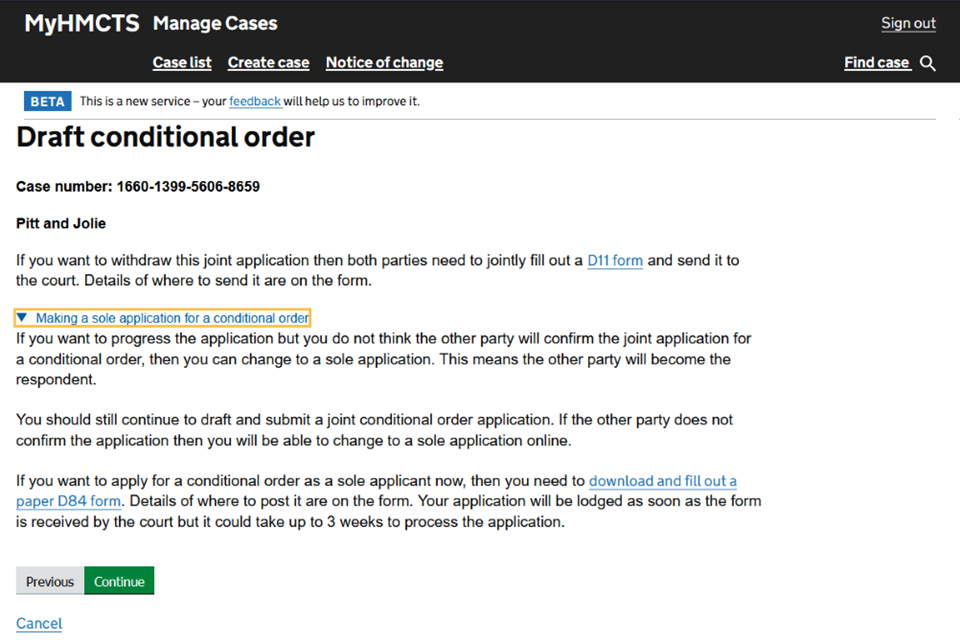Screen dimensions: 960x640
Task: Click the magnifying glass search icon
Action: 927,63
